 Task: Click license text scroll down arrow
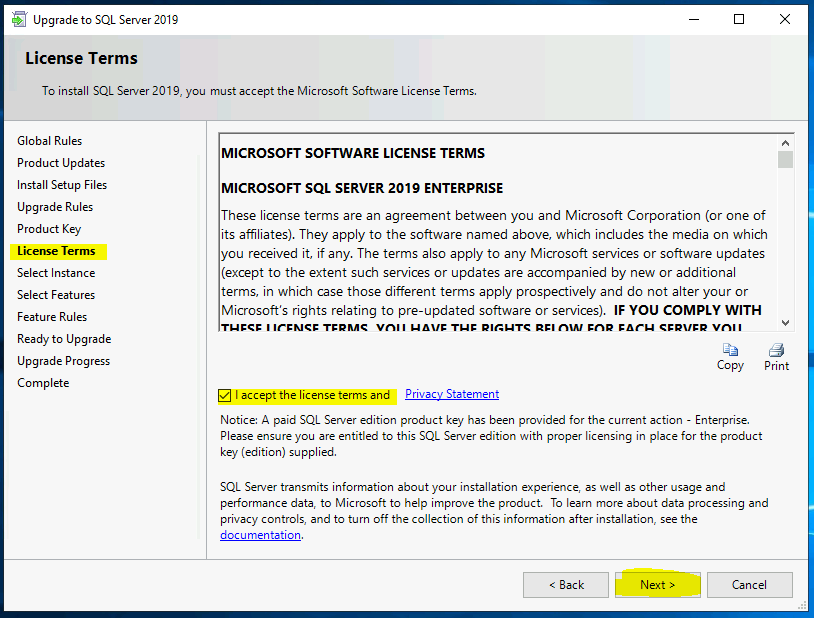785,323
